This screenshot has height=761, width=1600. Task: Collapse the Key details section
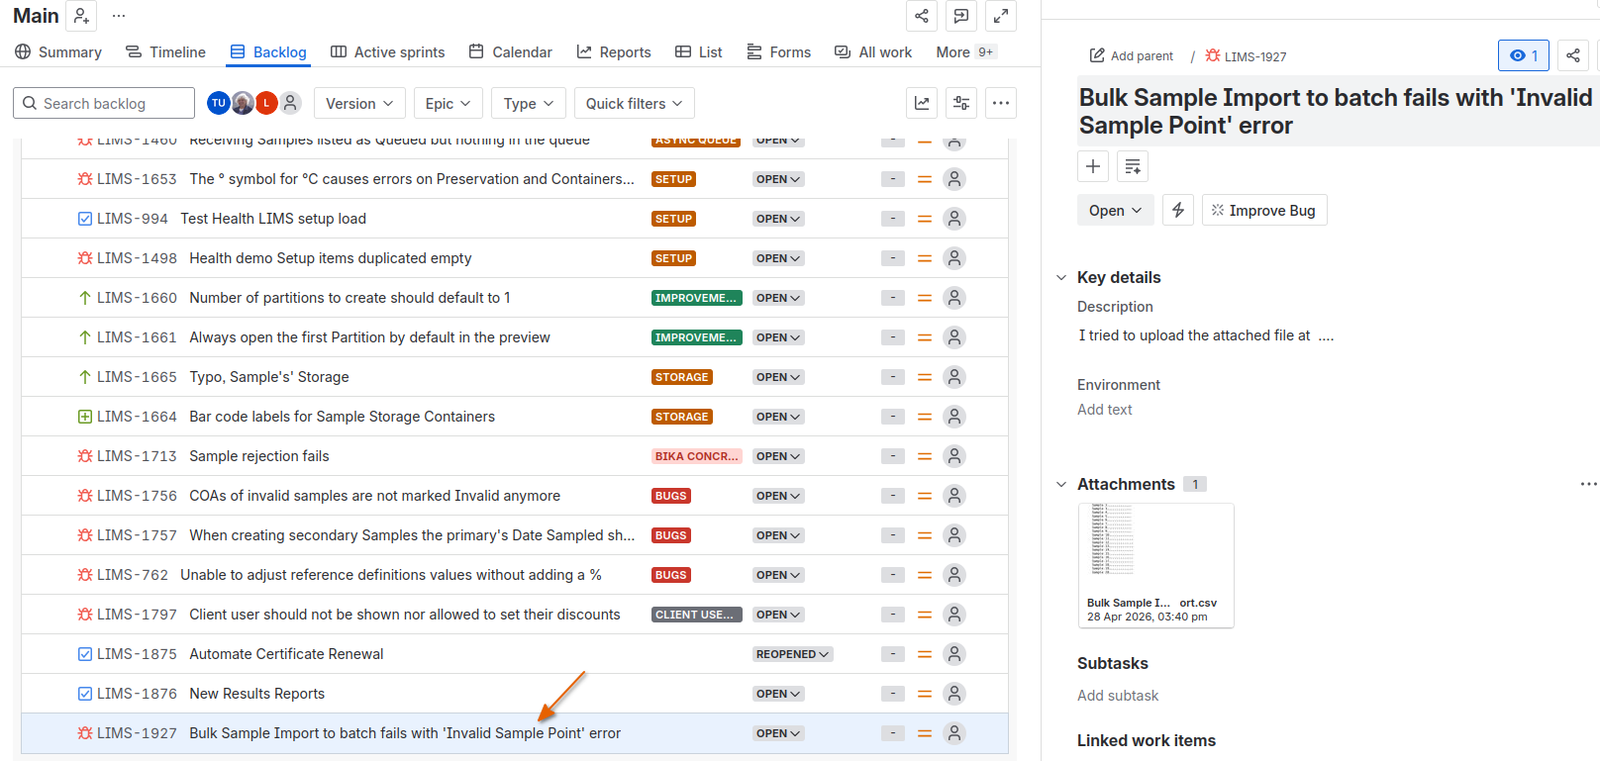pyautogui.click(x=1061, y=278)
